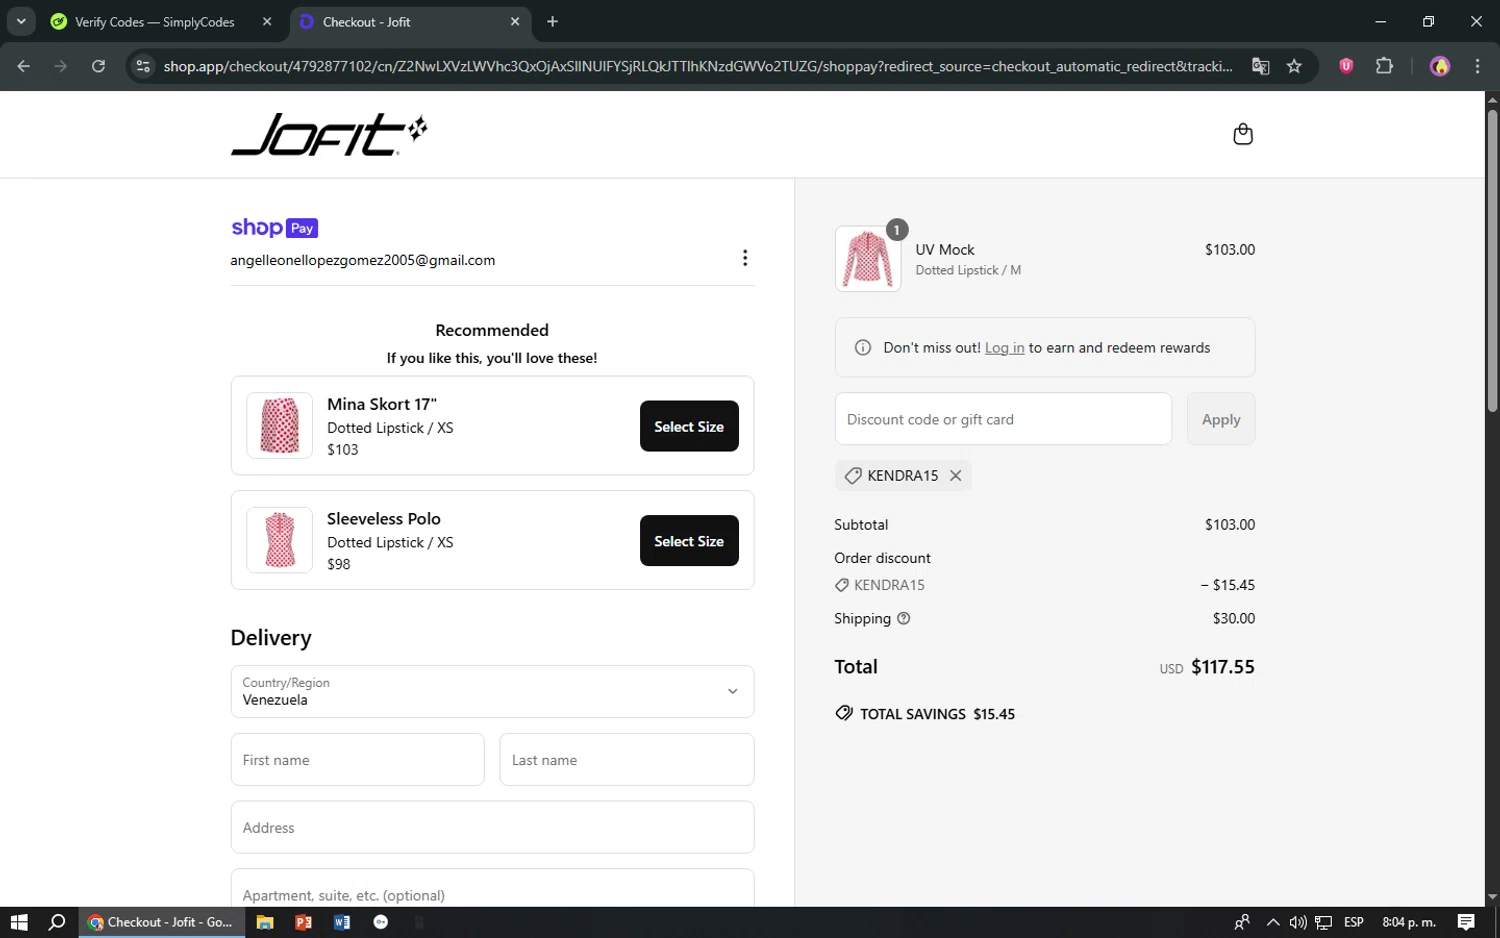Click the Apply discount button
Image resolution: width=1500 pixels, height=938 pixels.
pos(1221,419)
